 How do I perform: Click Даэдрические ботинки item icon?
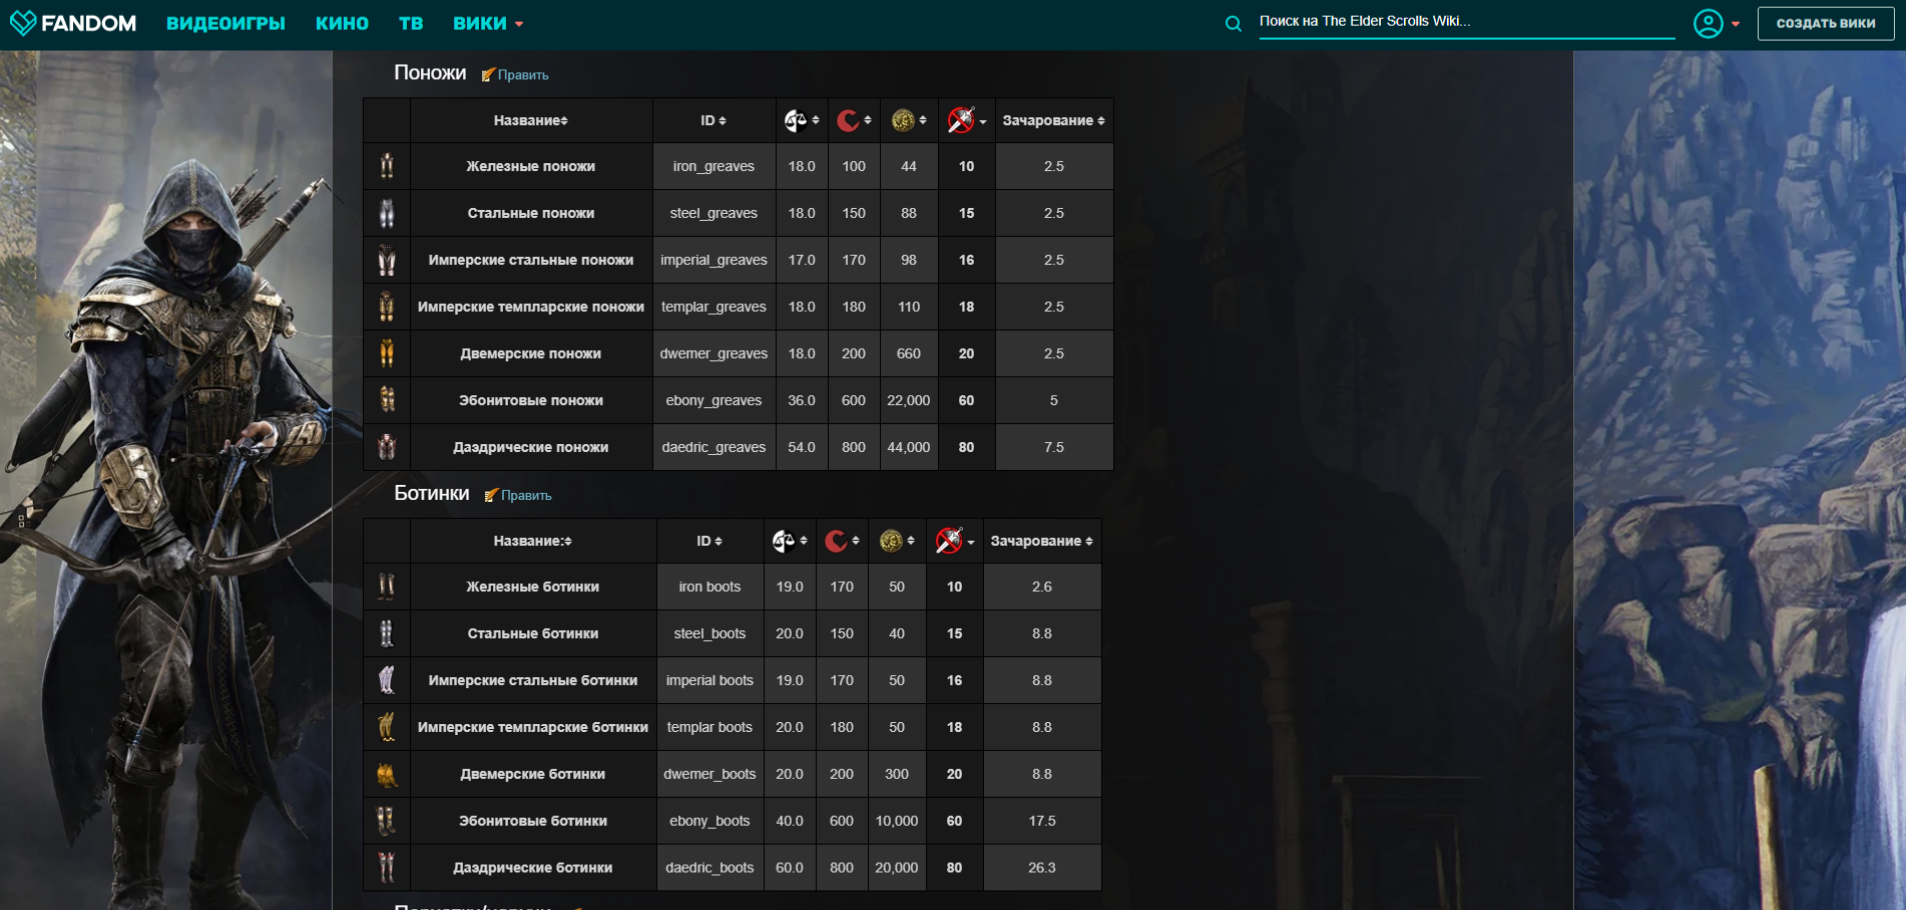(x=387, y=867)
